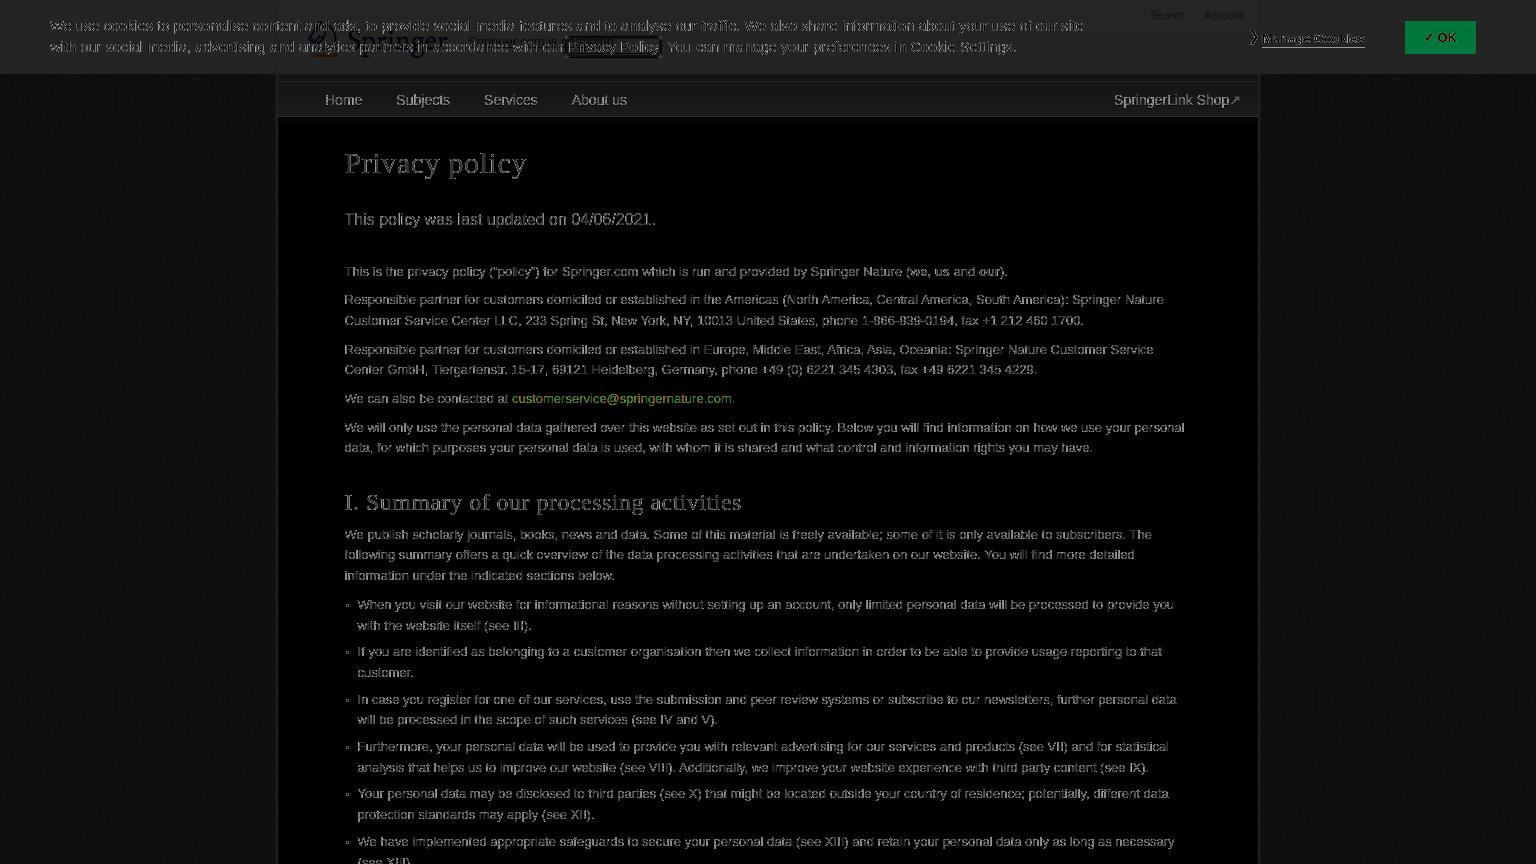Visit the SpringerLink Shop
The width and height of the screenshot is (1536, 864).
1176,100
